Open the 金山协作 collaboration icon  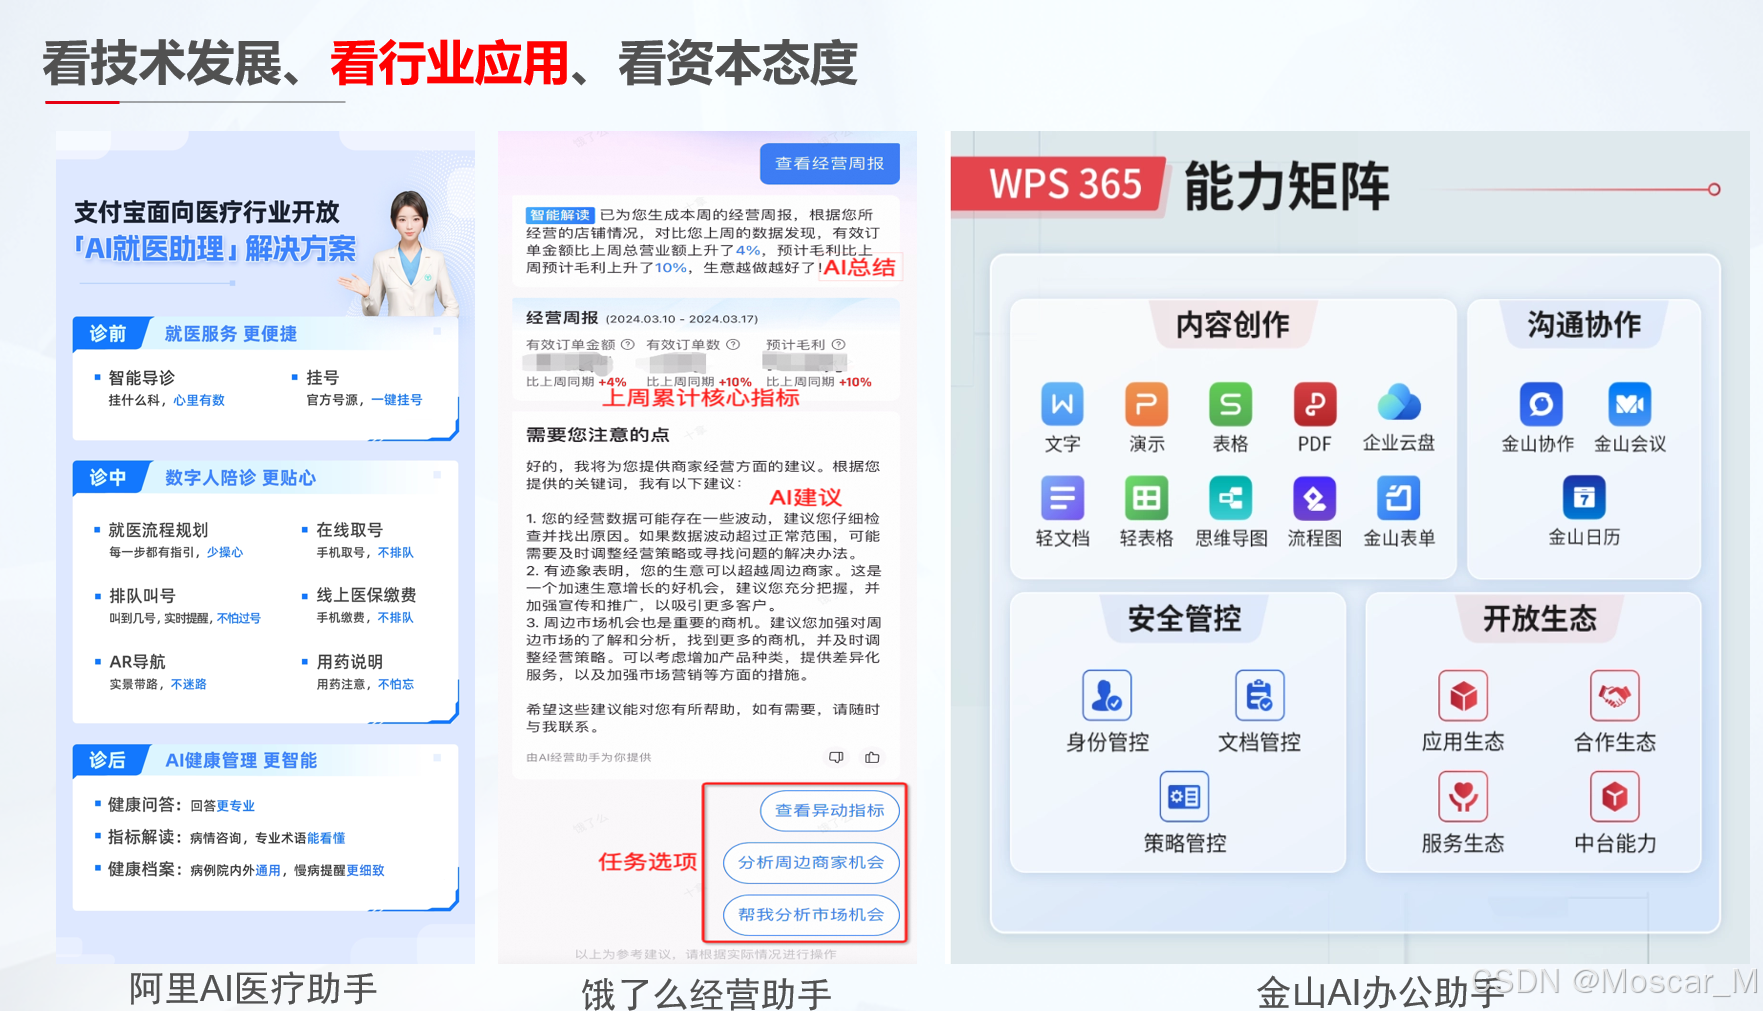point(1540,404)
